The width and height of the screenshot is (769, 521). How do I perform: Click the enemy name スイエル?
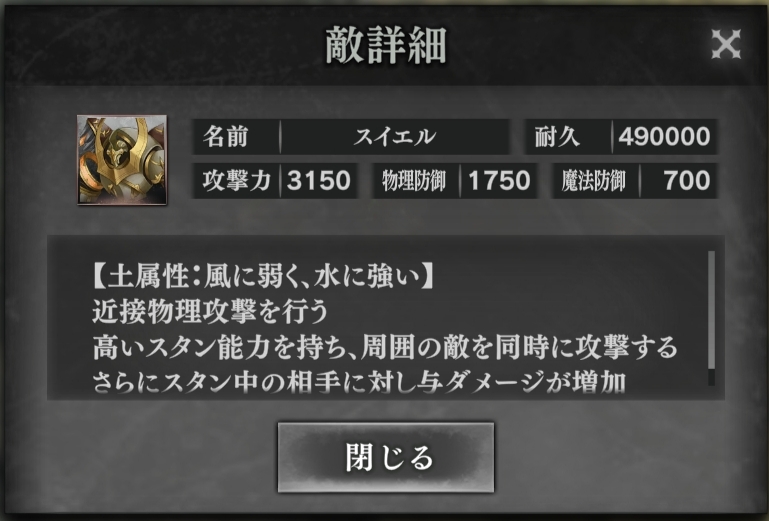point(394,137)
